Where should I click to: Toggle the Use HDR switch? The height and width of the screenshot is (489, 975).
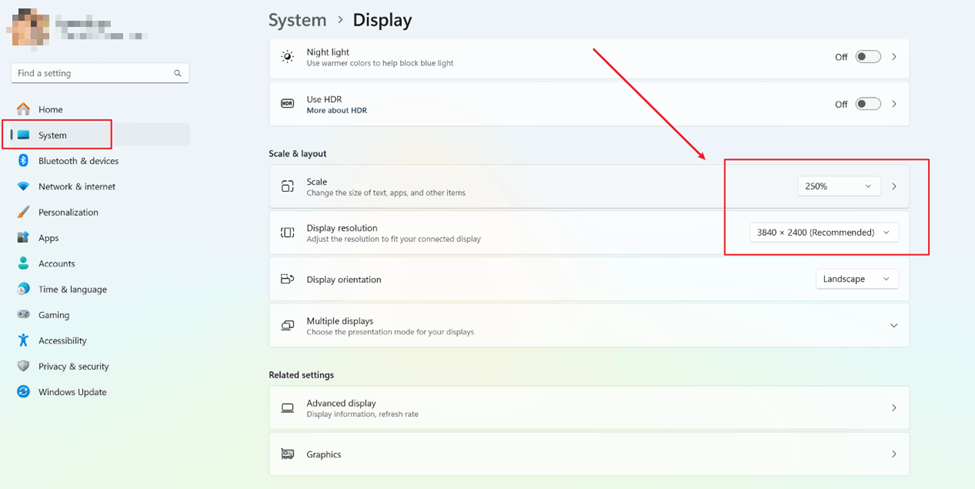[868, 104]
